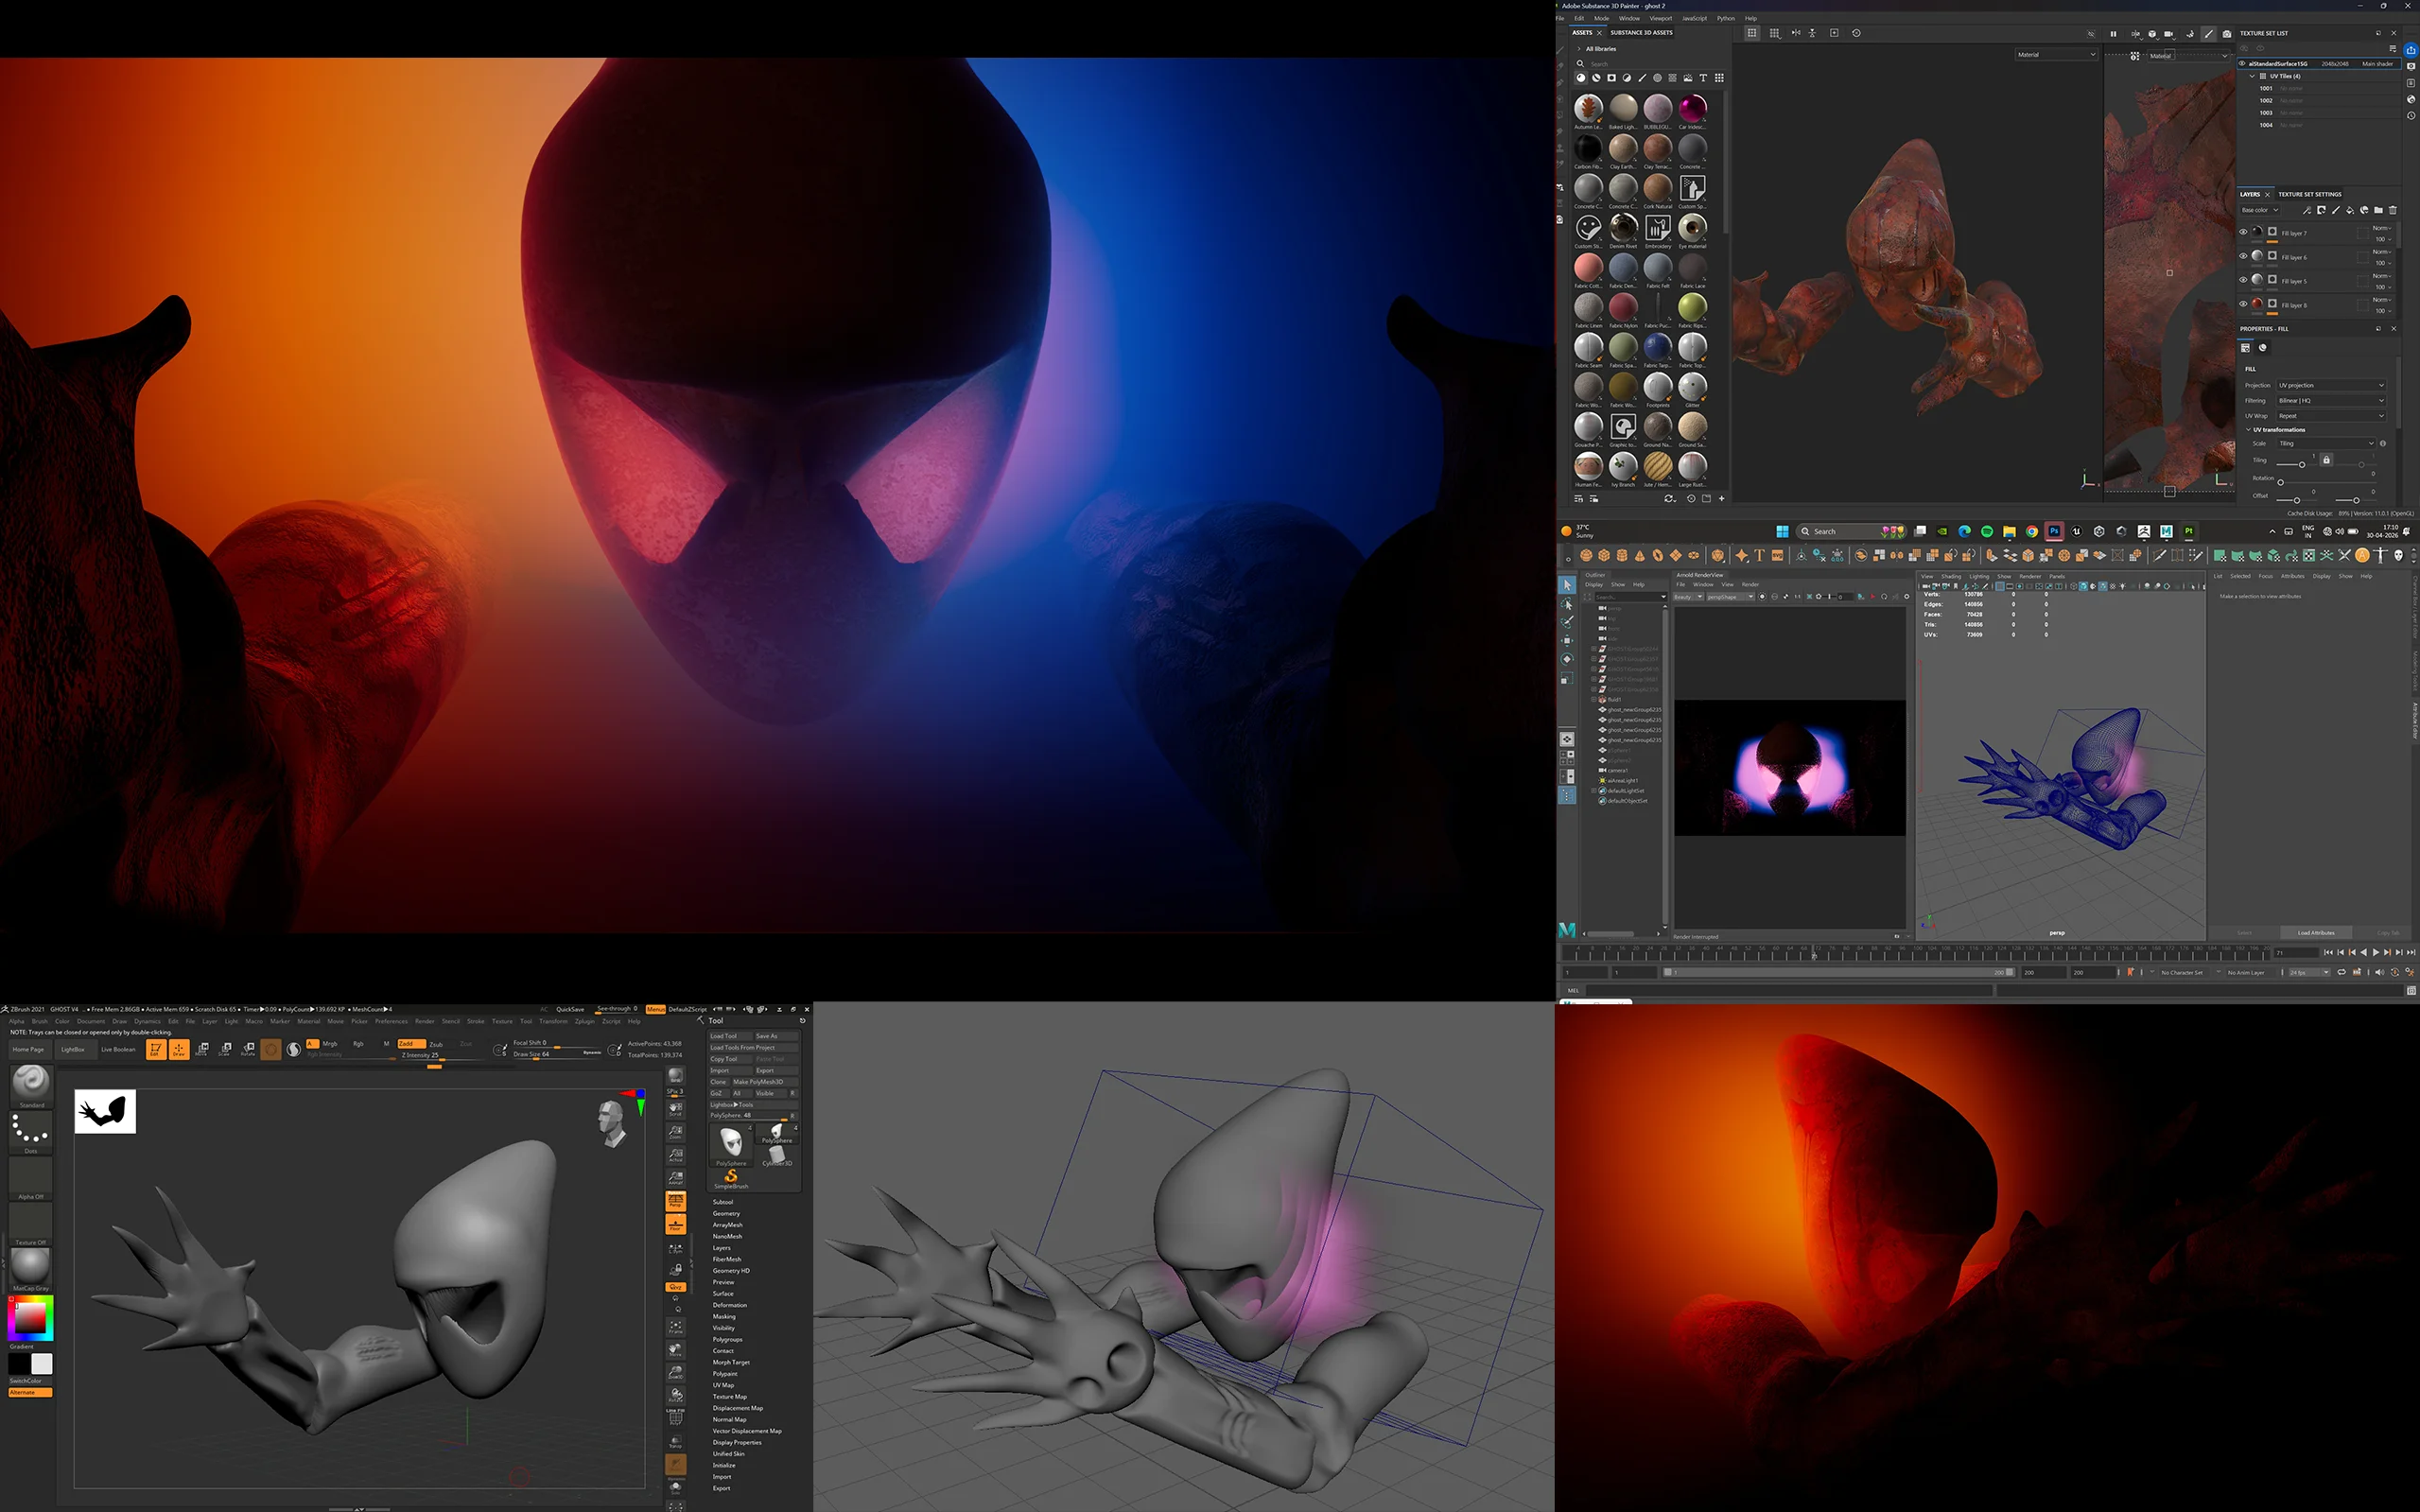Play the Maya timeline forwards
2420x1512 pixels.
(2376, 953)
